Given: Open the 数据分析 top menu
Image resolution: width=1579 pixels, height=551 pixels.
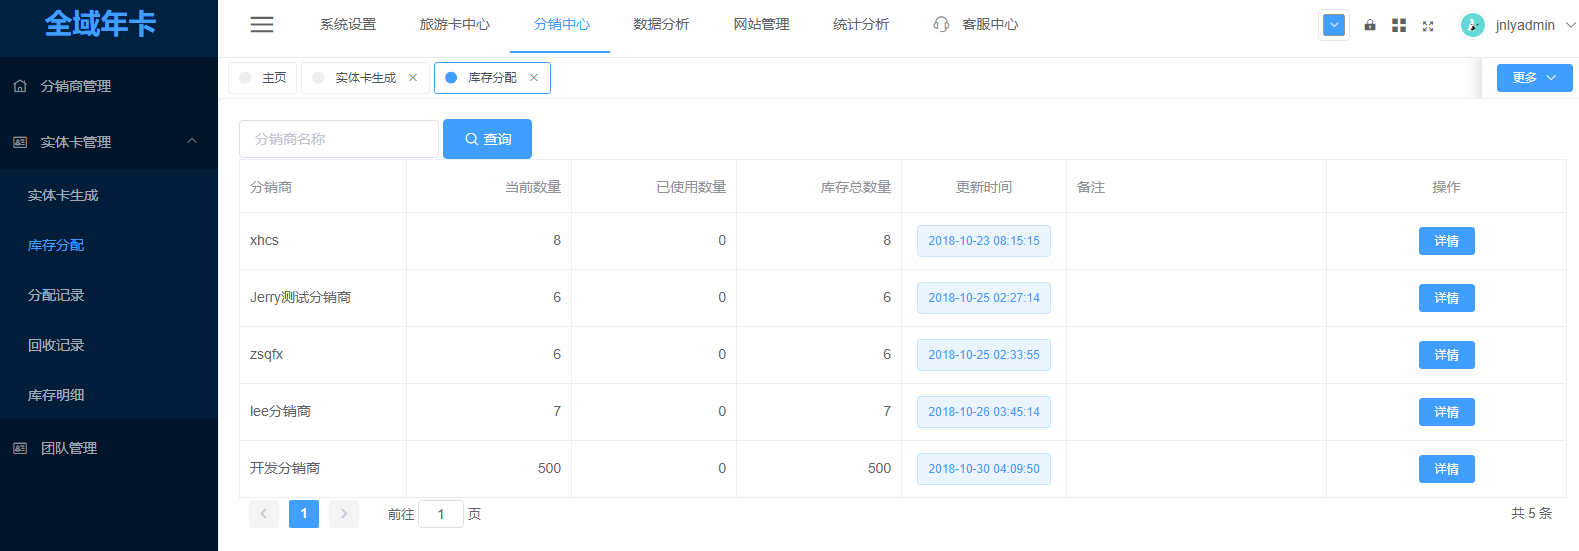Looking at the screenshot, I should click(x=661, y=24).
